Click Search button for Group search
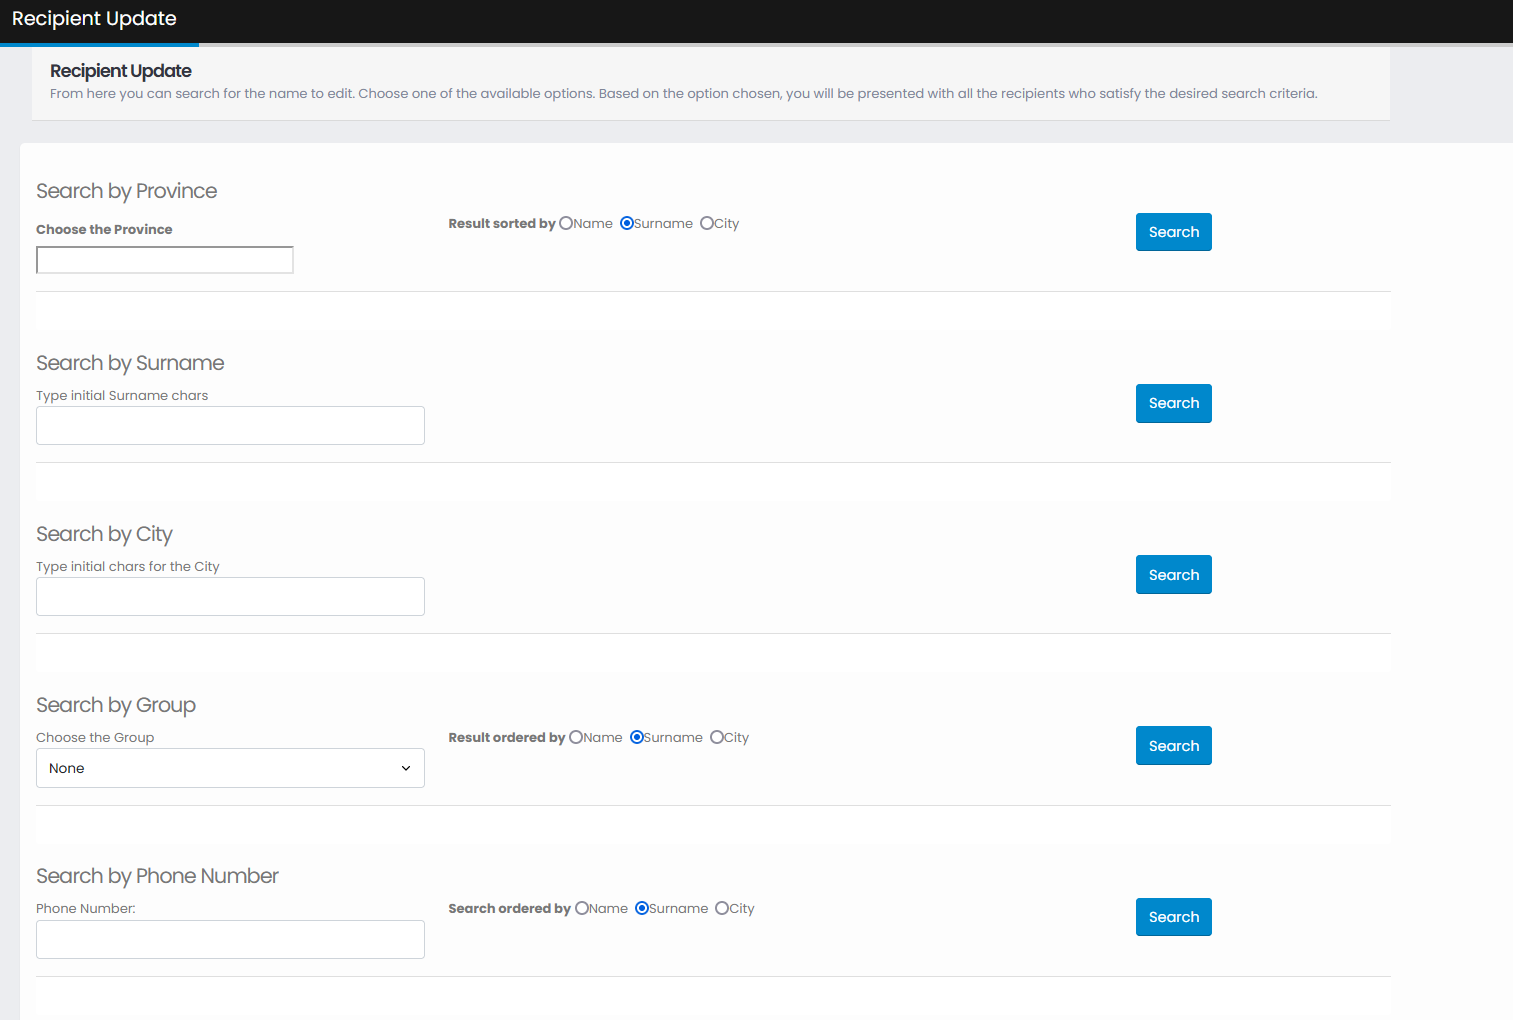Screen dimensions: 1513x1020 click(x=1174, y=746)
